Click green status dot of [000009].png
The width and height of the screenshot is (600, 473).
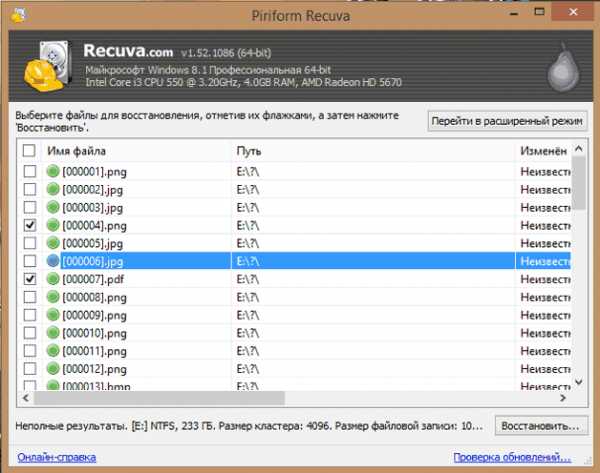pyautogui.click(x=53, y=315)
